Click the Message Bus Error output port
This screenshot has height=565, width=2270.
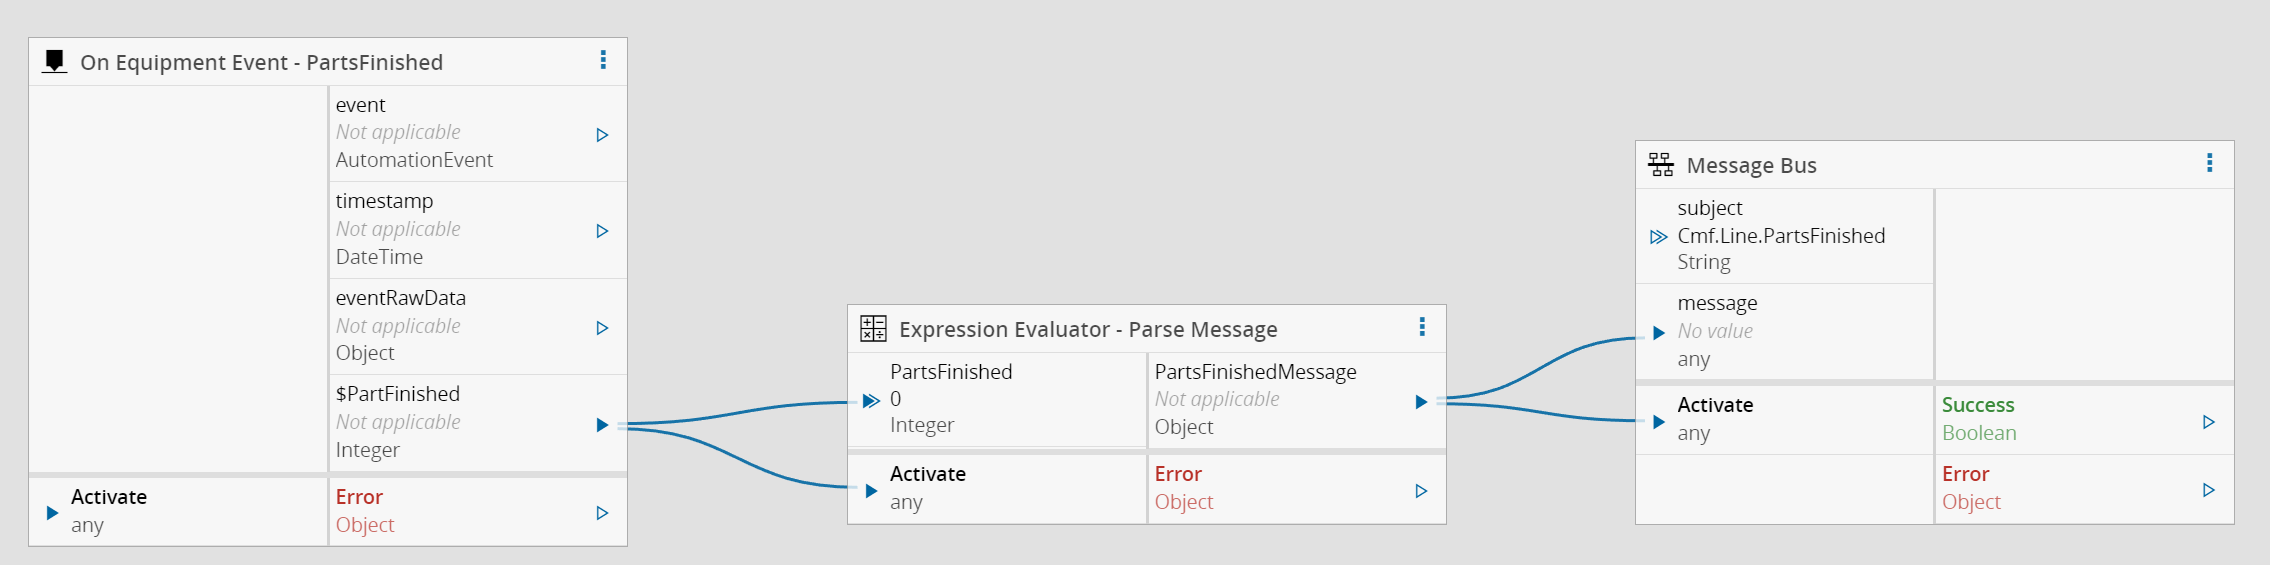[2209, 490]
